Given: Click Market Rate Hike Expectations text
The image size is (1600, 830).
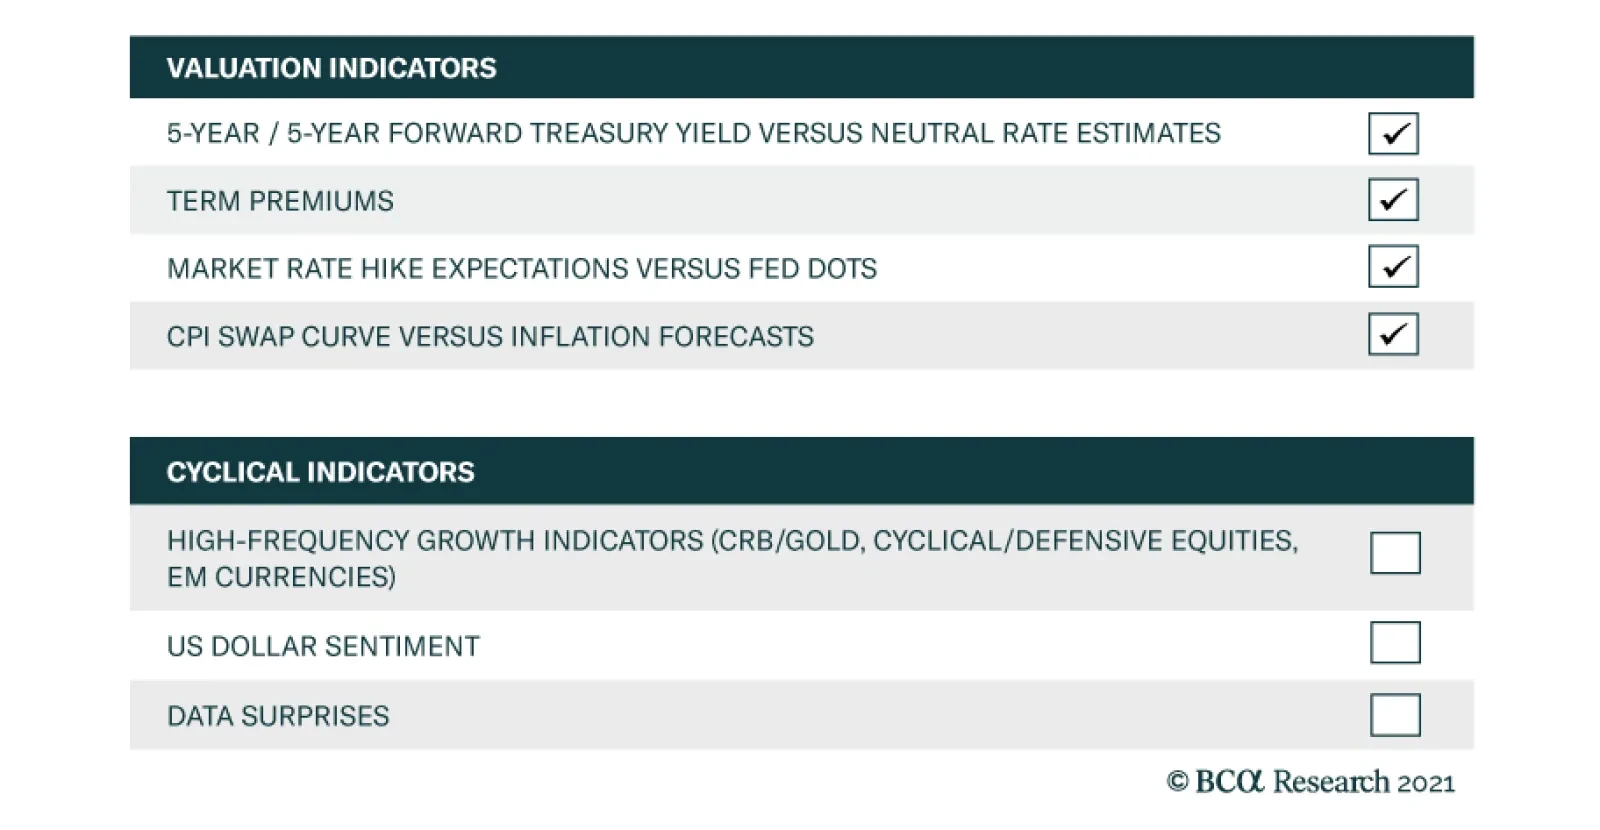Looking at the screenshot, I should coord(521,268).
